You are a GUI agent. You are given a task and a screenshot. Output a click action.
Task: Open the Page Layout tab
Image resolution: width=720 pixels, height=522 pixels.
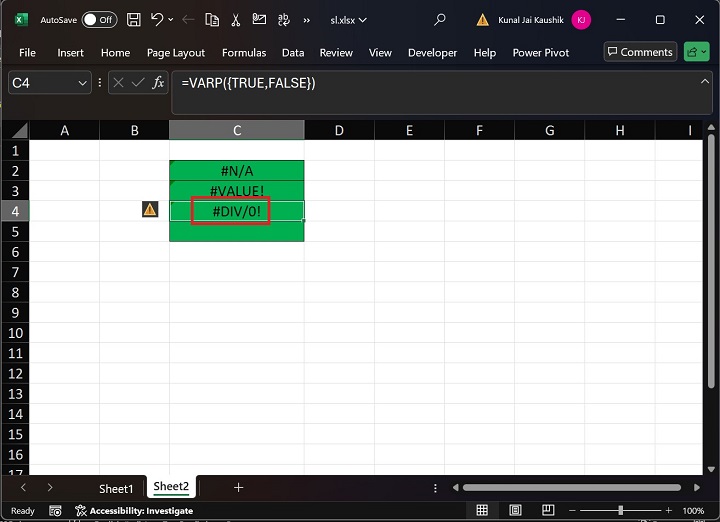(x=176, y=53)
